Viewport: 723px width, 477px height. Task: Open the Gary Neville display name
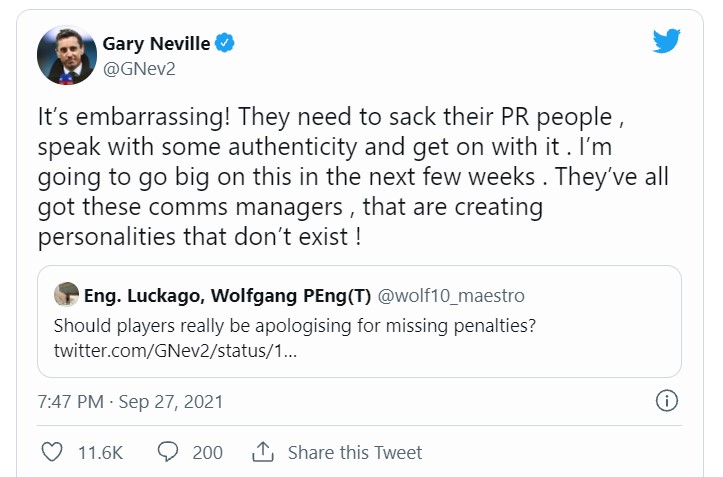157,44
